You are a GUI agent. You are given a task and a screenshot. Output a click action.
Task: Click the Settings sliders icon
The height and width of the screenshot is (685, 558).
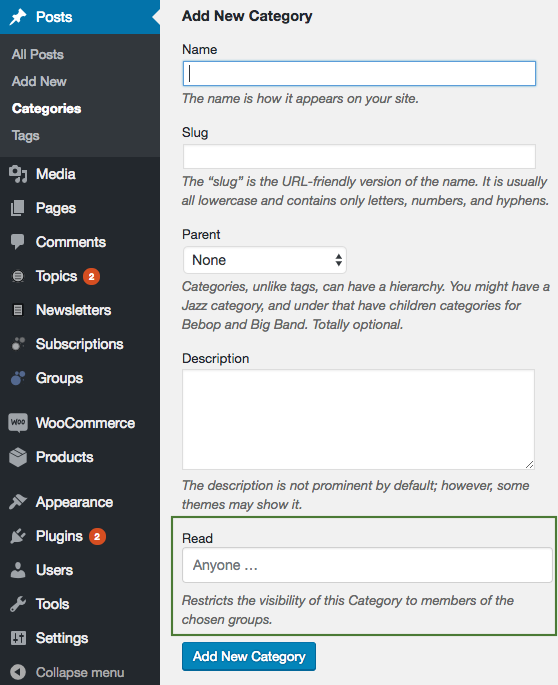coord(18,638)
